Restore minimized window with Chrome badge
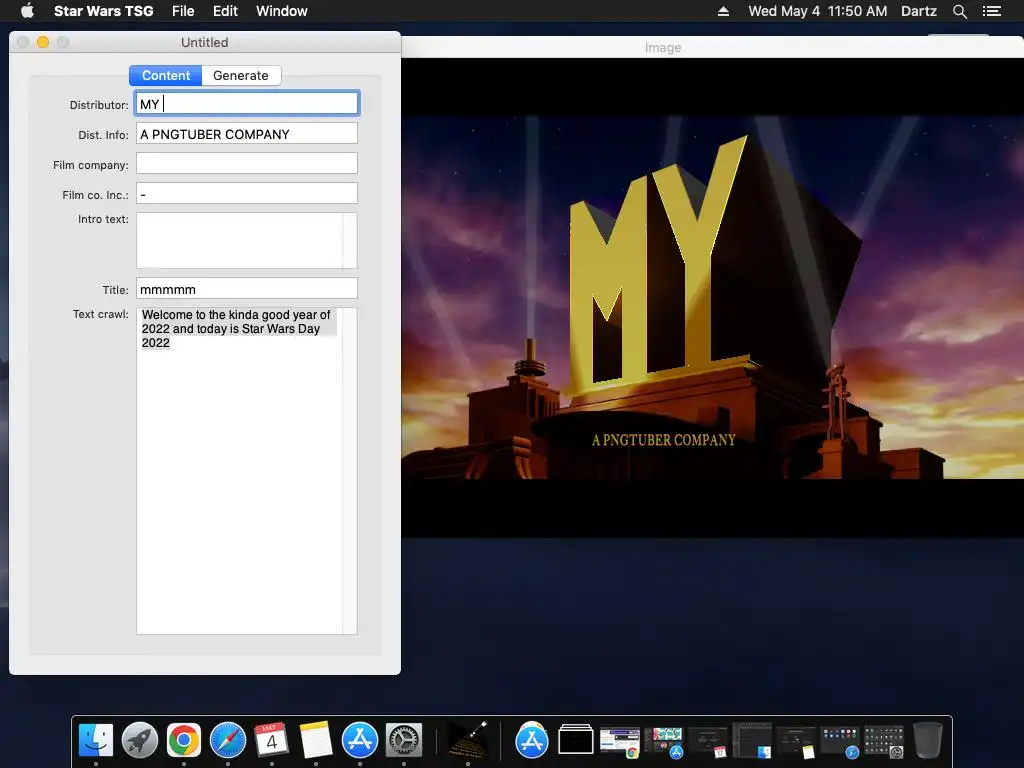Screen dimensions: 1024x768 click(x=620, y=742)
